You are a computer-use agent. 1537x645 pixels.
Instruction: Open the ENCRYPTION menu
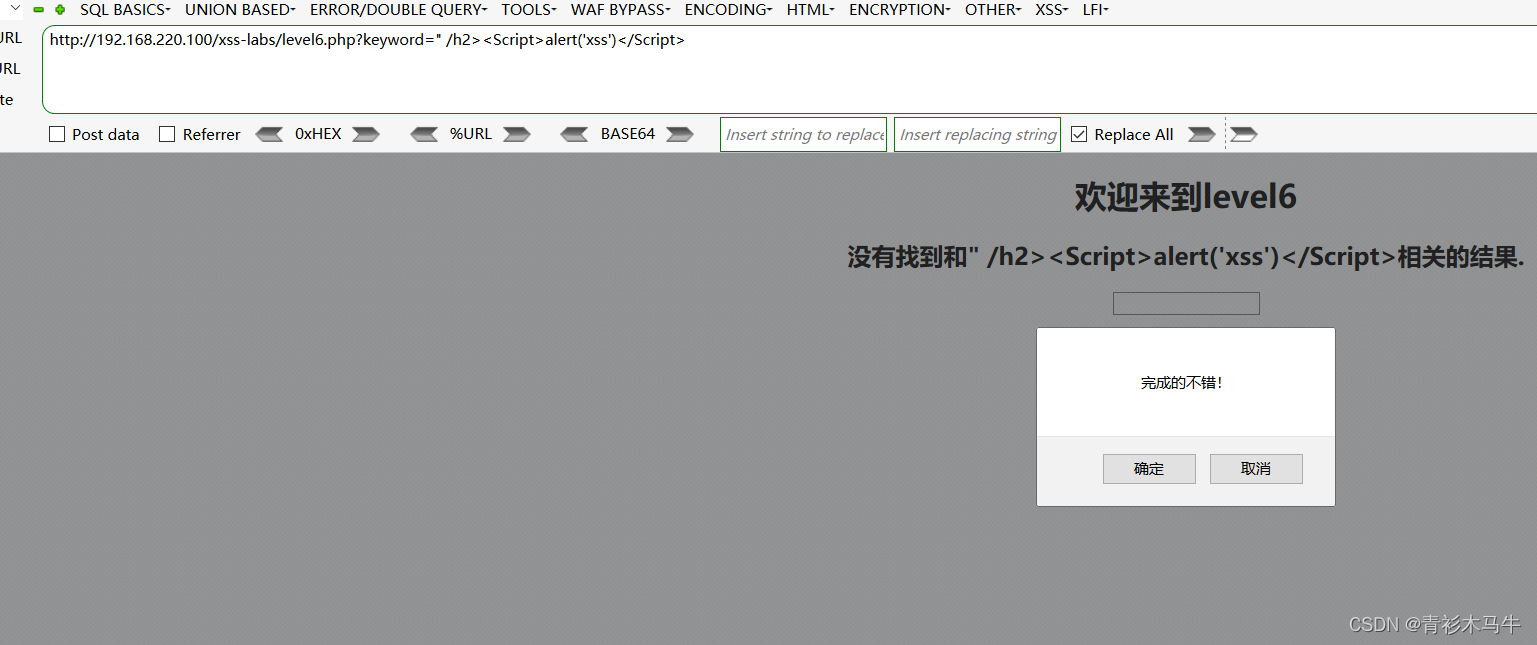[x=899, y=10]
